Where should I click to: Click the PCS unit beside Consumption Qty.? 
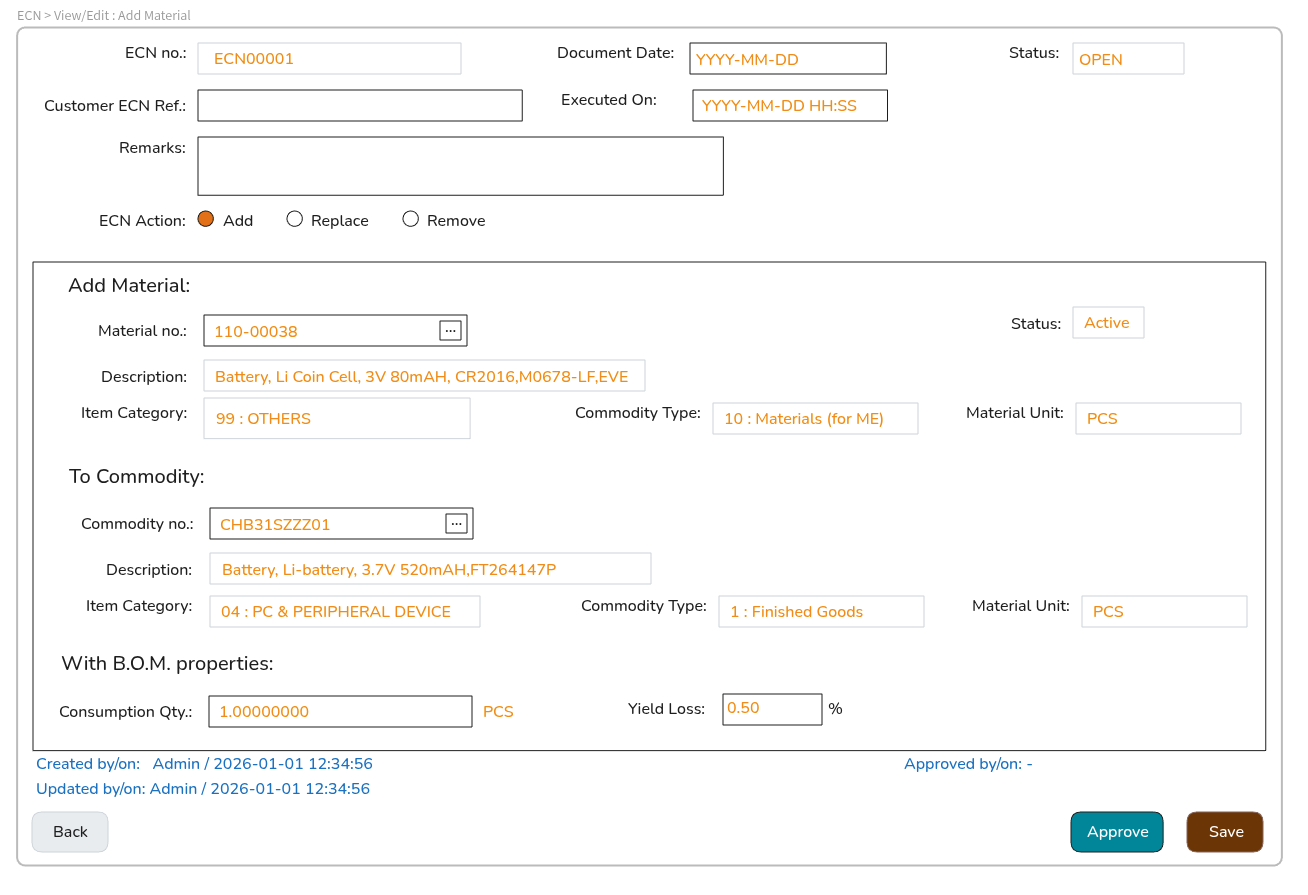498,712
